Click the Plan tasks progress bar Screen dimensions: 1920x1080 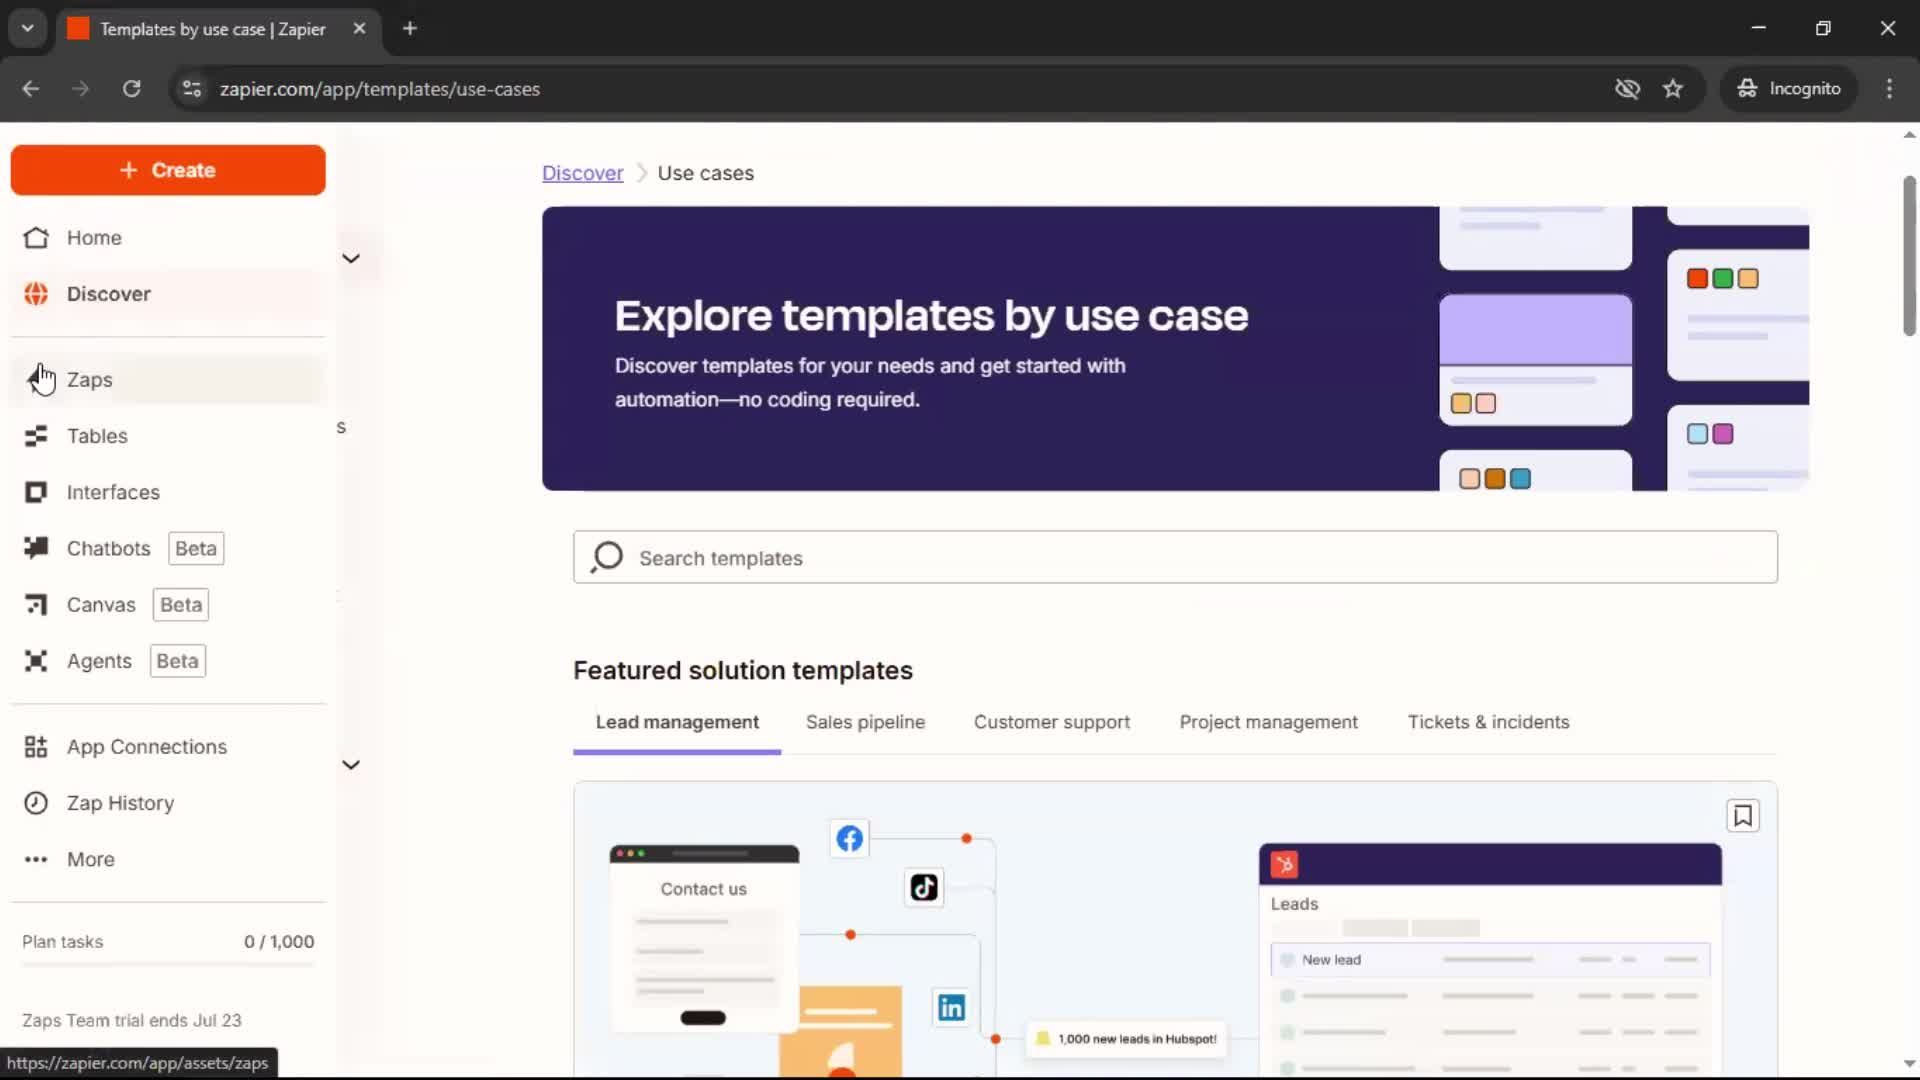[x=168, y=965]
